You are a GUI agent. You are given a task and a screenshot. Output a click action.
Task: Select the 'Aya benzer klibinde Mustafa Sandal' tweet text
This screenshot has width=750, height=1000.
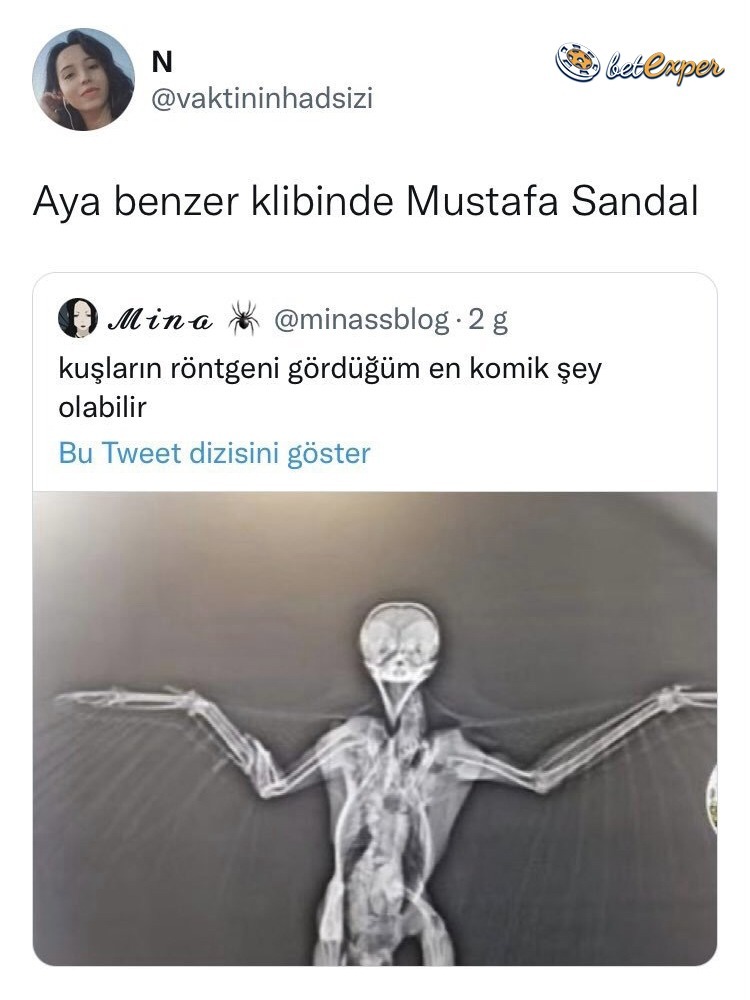coord(365,202)
